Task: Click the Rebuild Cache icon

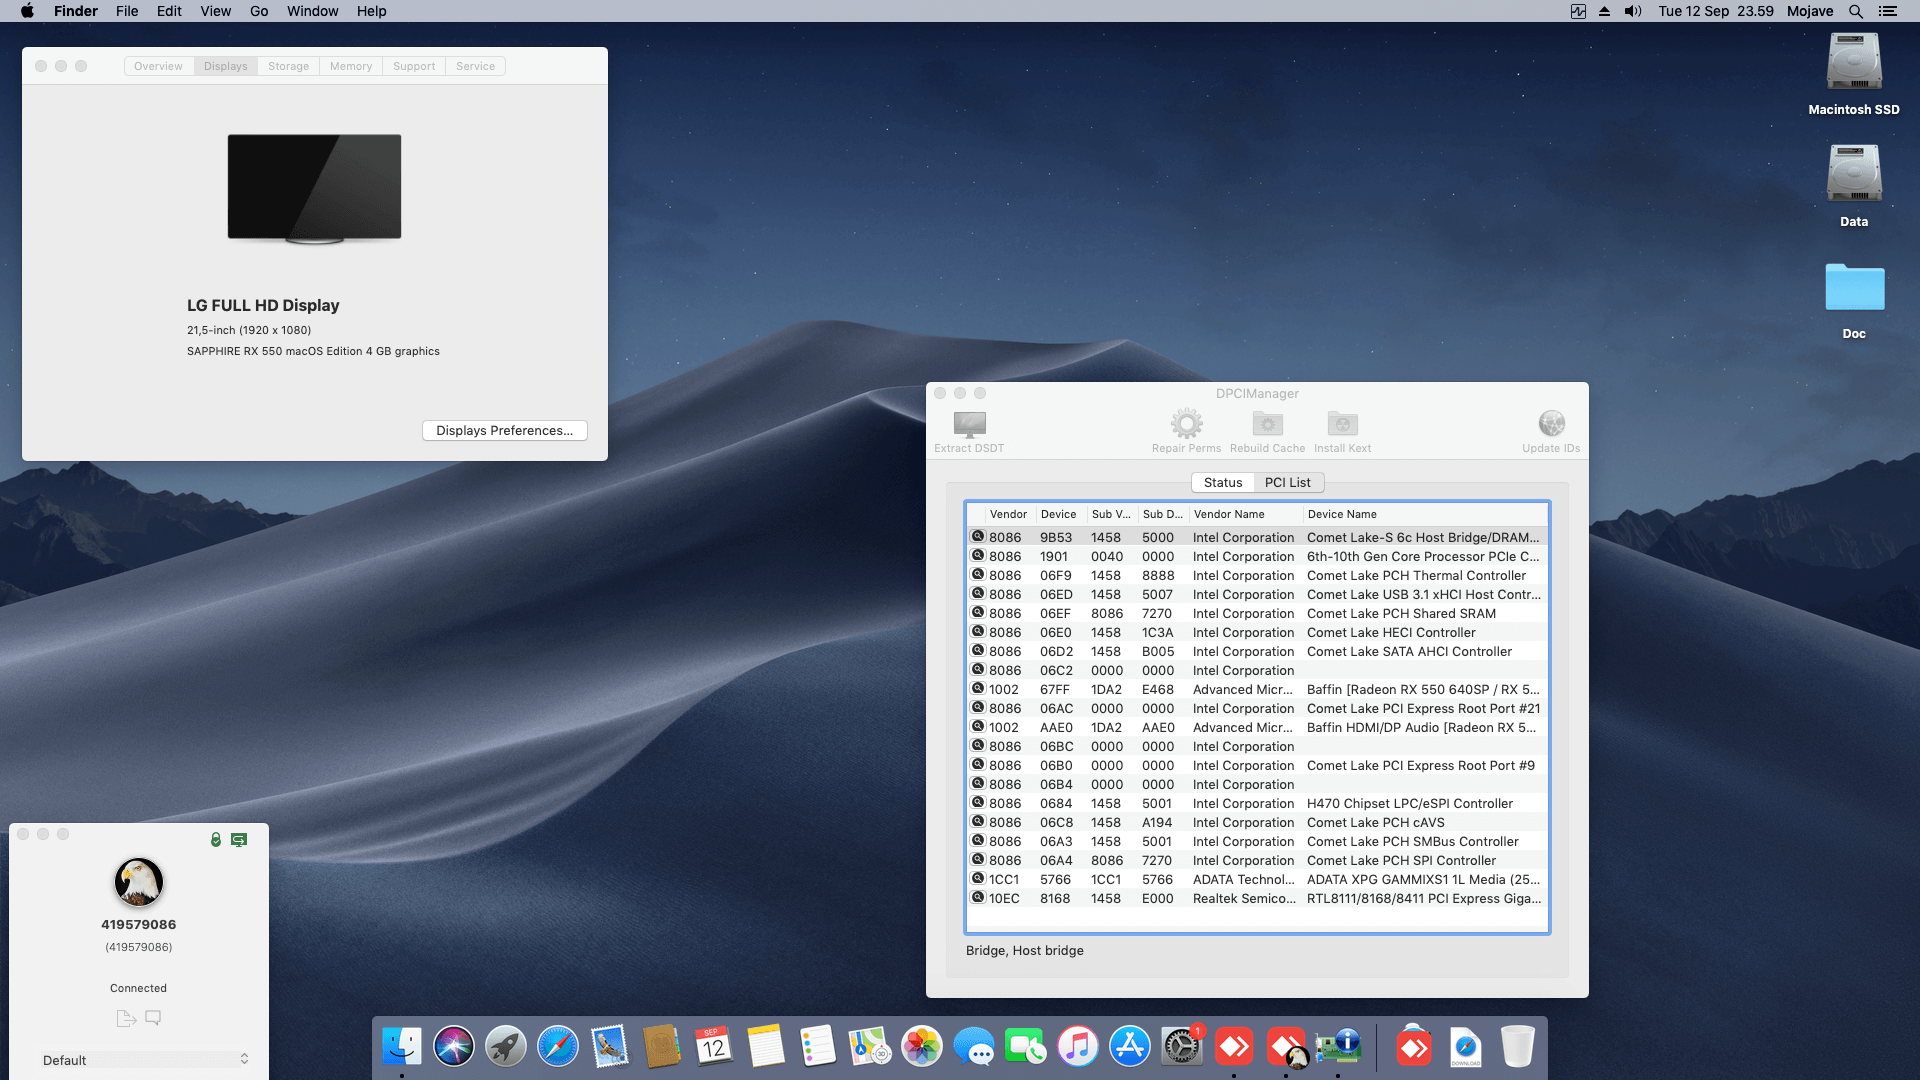Action: (x=1267, y=424)
